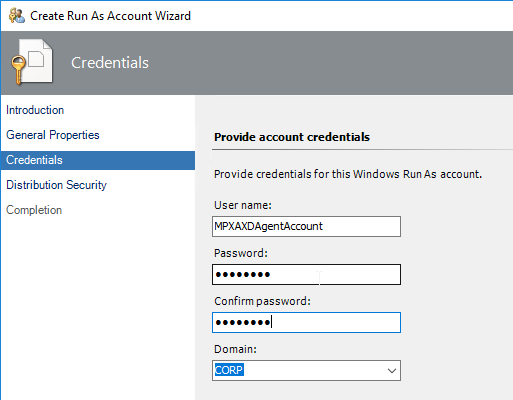Select the highlighted CORP domain text

click(229, 370)
